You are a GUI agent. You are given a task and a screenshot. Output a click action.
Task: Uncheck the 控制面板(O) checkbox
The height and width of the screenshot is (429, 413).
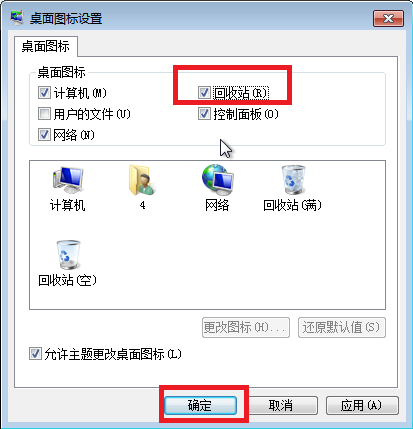(204, 114)
